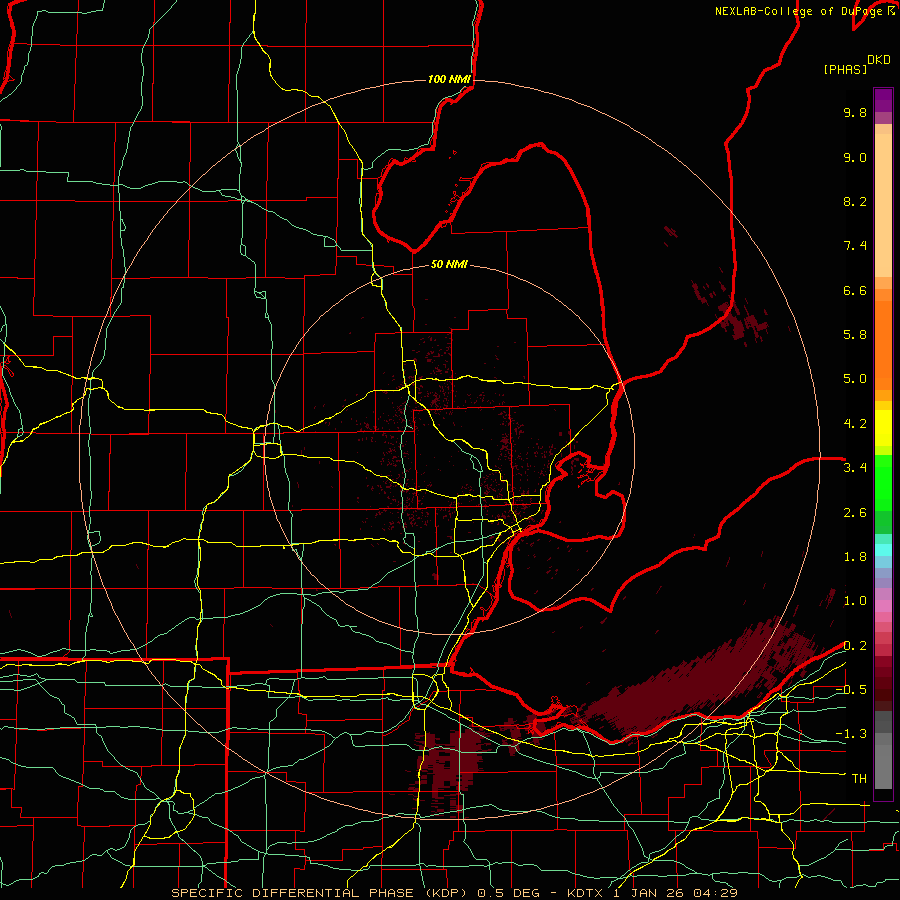Select the -0.5 value on the scale
900x900 pixels.
(851, 690)
